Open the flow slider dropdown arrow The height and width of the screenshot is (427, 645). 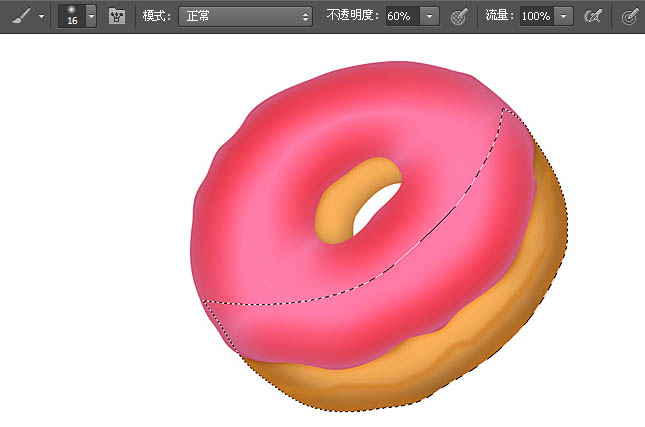click(564, 16)
